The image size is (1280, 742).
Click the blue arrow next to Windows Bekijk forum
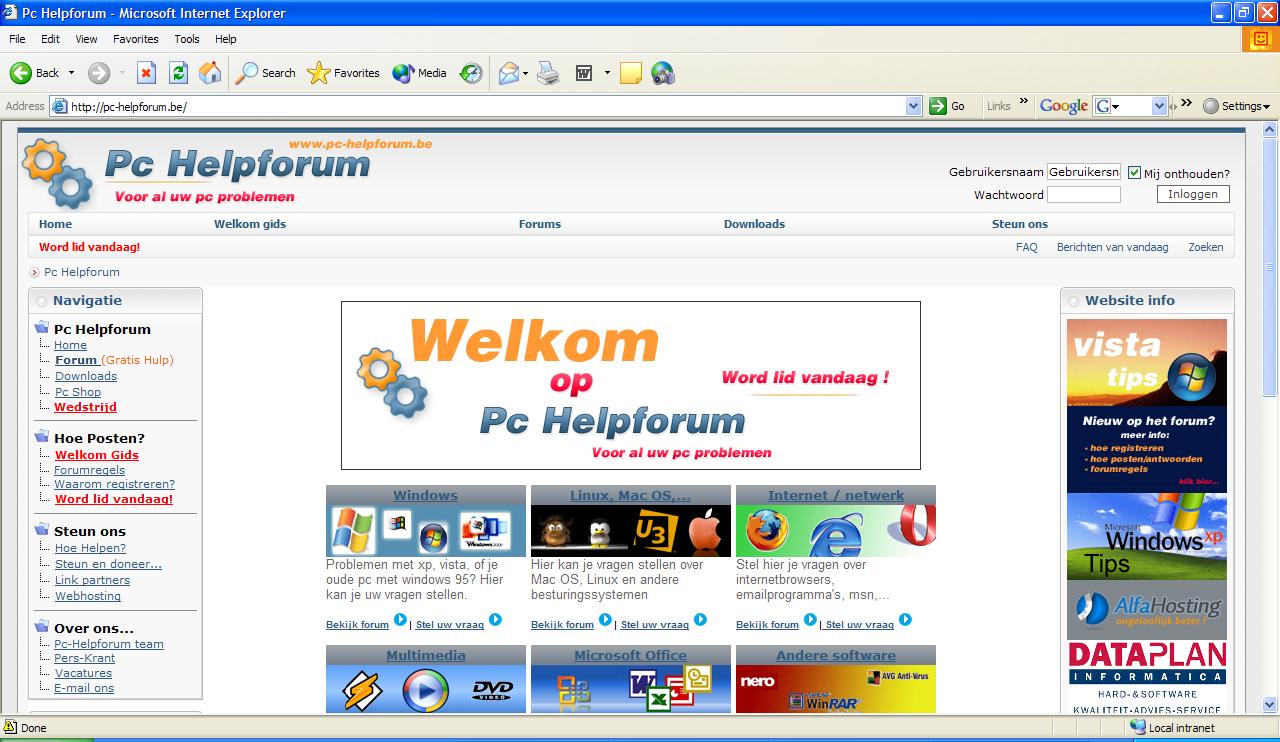(x=400, y=620)
